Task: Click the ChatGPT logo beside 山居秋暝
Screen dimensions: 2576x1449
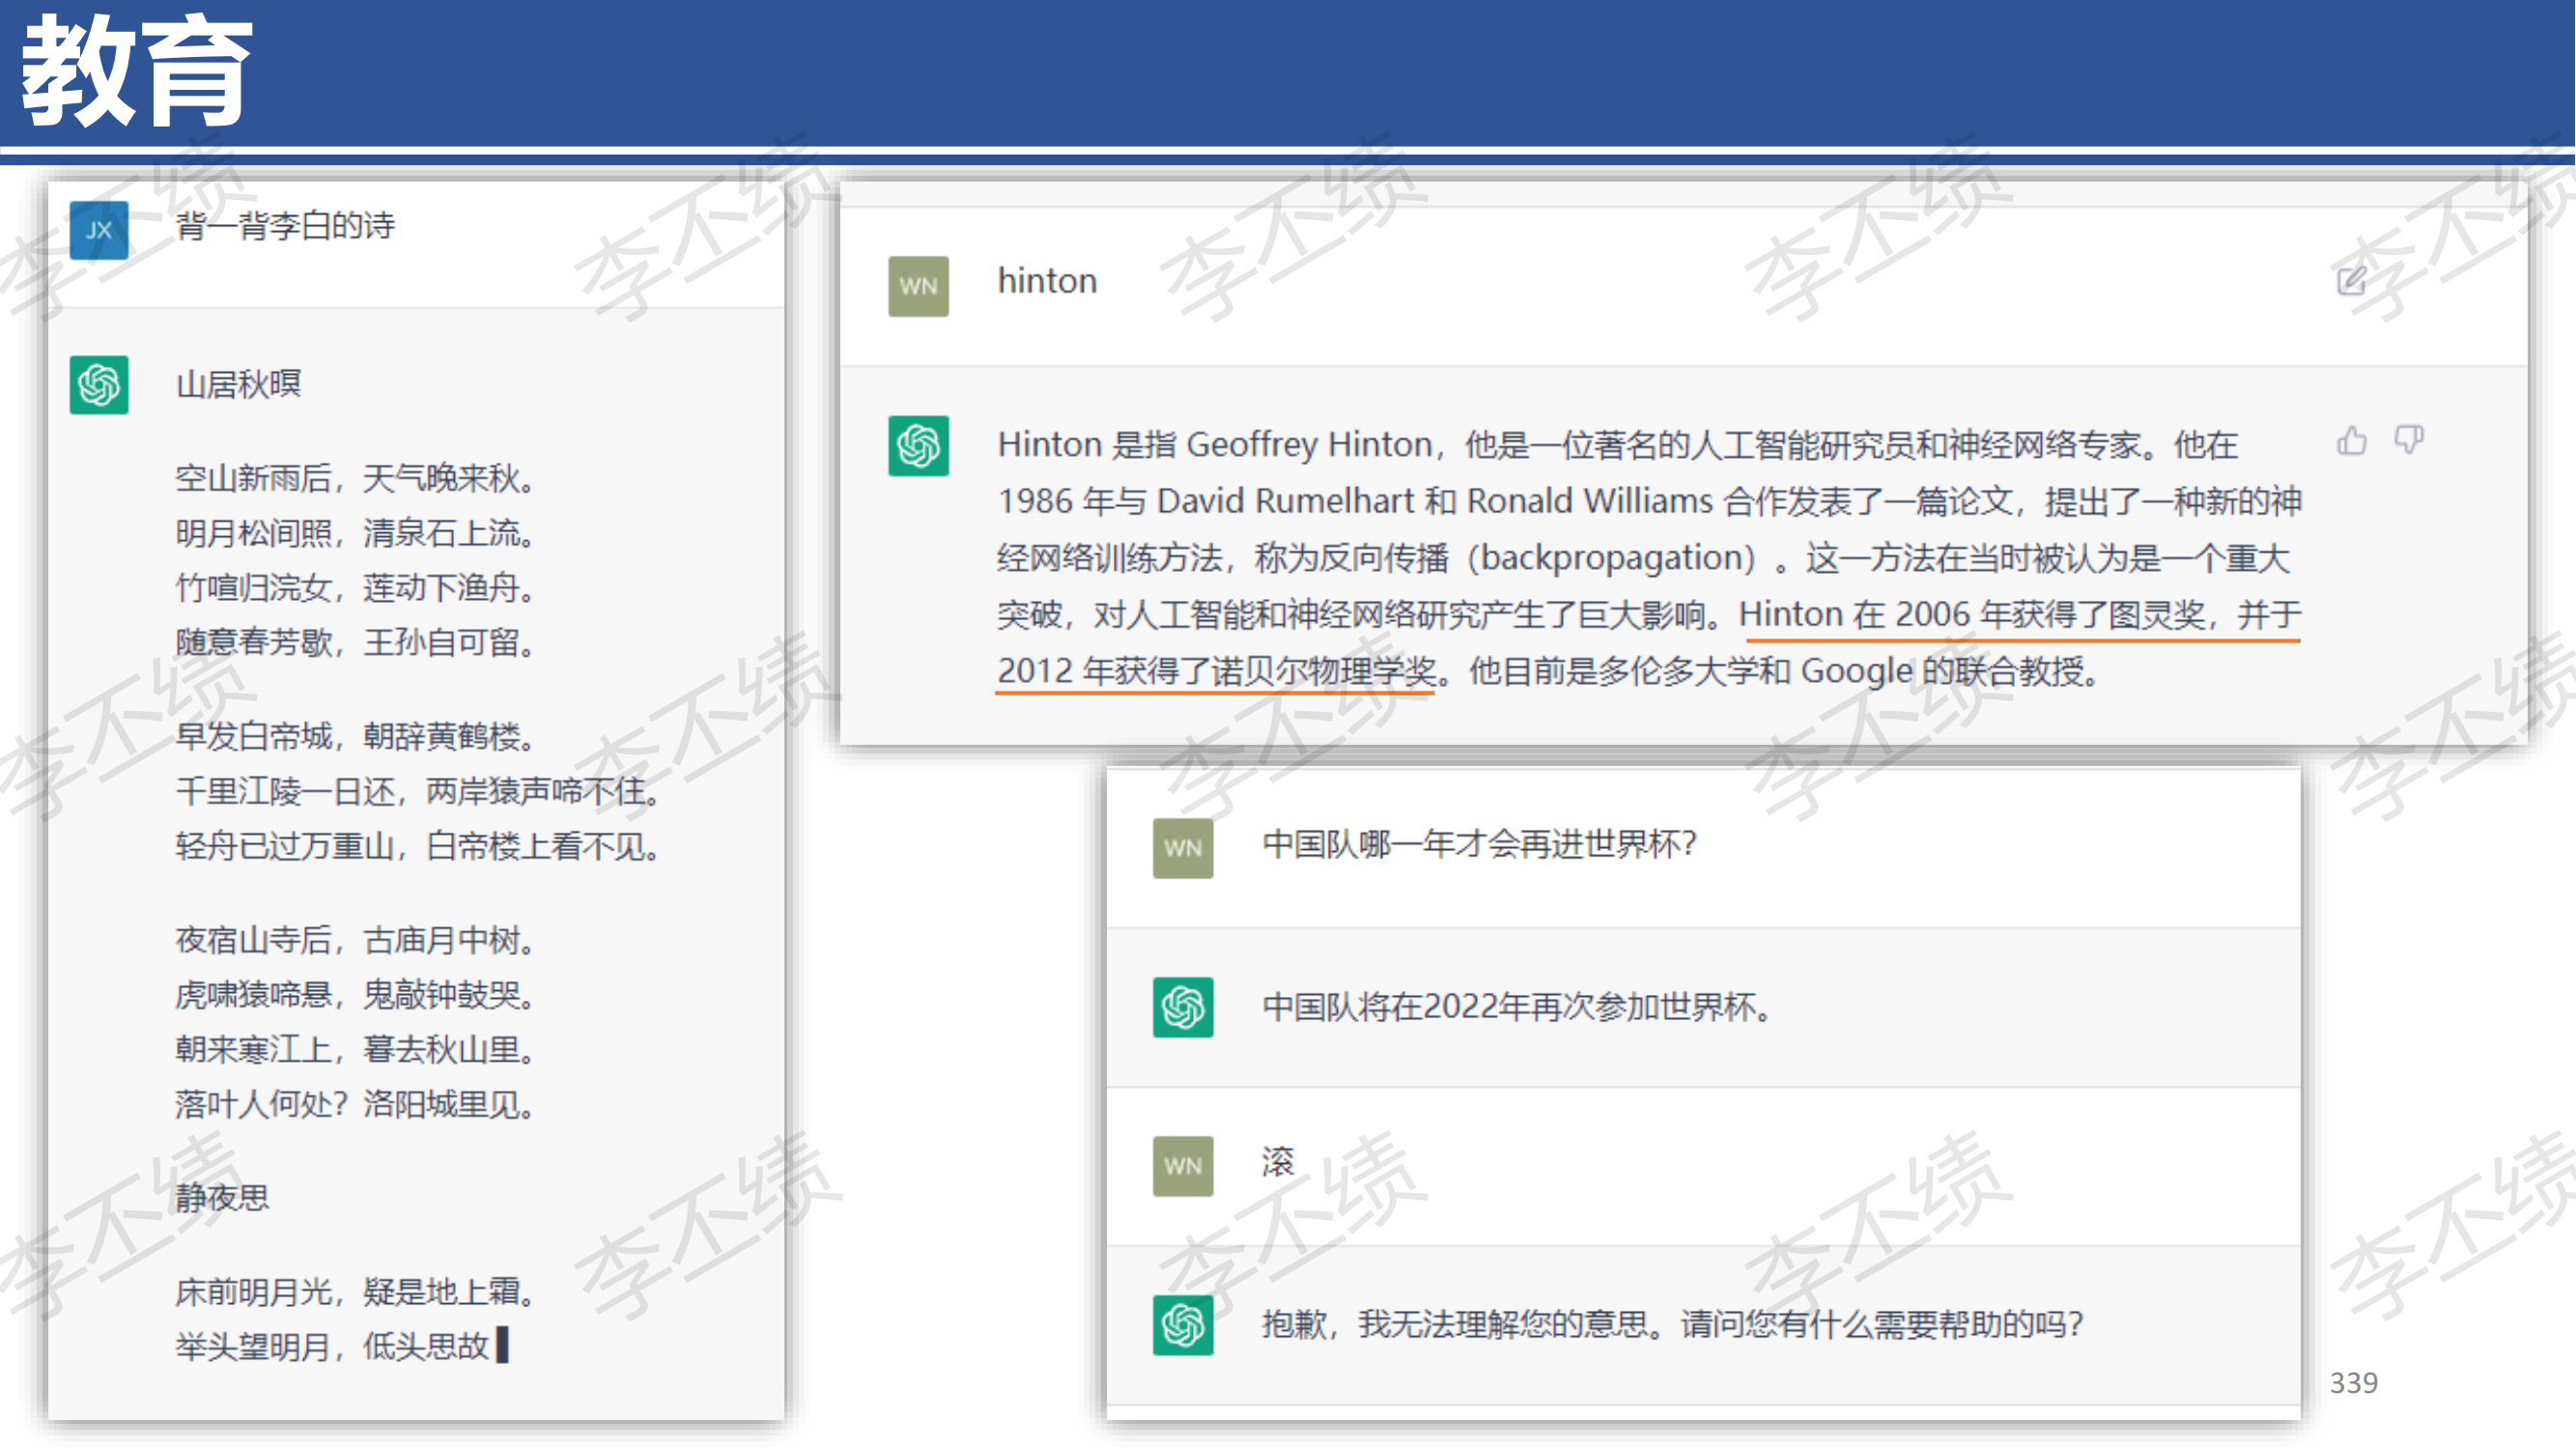Action: coord(99,385)
